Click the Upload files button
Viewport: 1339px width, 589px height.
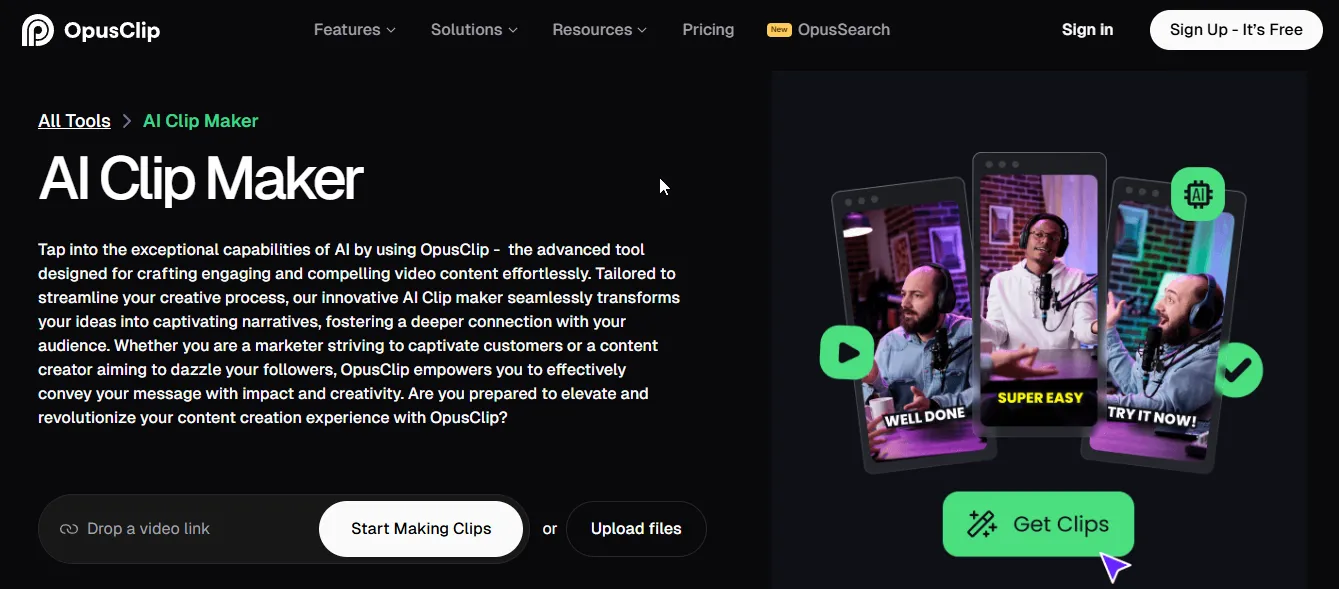[636, 529]
